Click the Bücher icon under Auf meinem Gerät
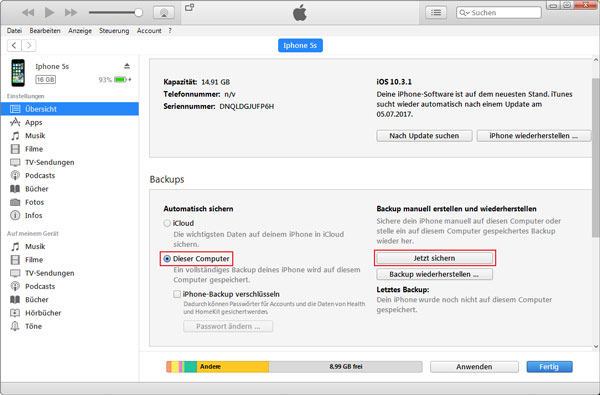600x395 pixels. [15, 299]
